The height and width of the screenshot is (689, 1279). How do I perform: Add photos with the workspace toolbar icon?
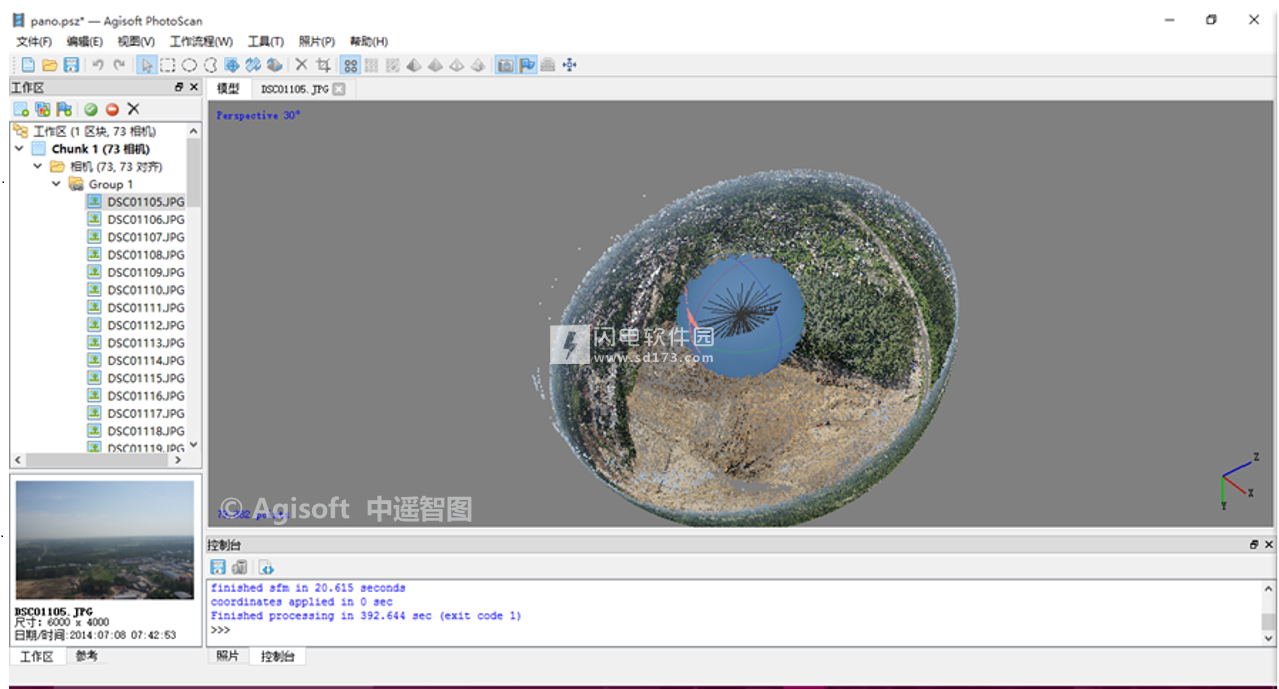(42, 109)
